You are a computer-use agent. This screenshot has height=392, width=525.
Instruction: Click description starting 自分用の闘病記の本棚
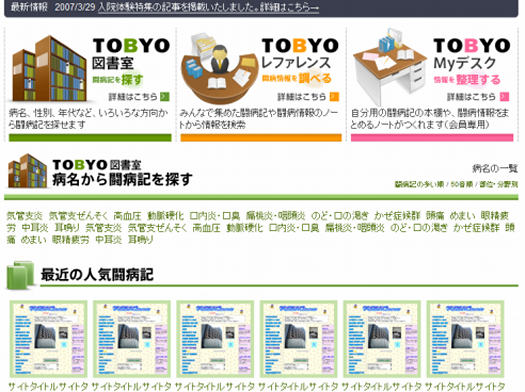(x=430, y=119)
